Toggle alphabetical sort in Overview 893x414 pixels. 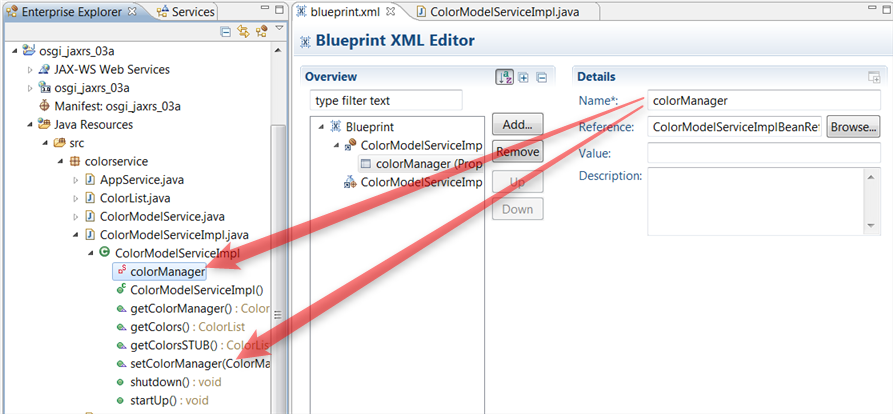point(505,77)
